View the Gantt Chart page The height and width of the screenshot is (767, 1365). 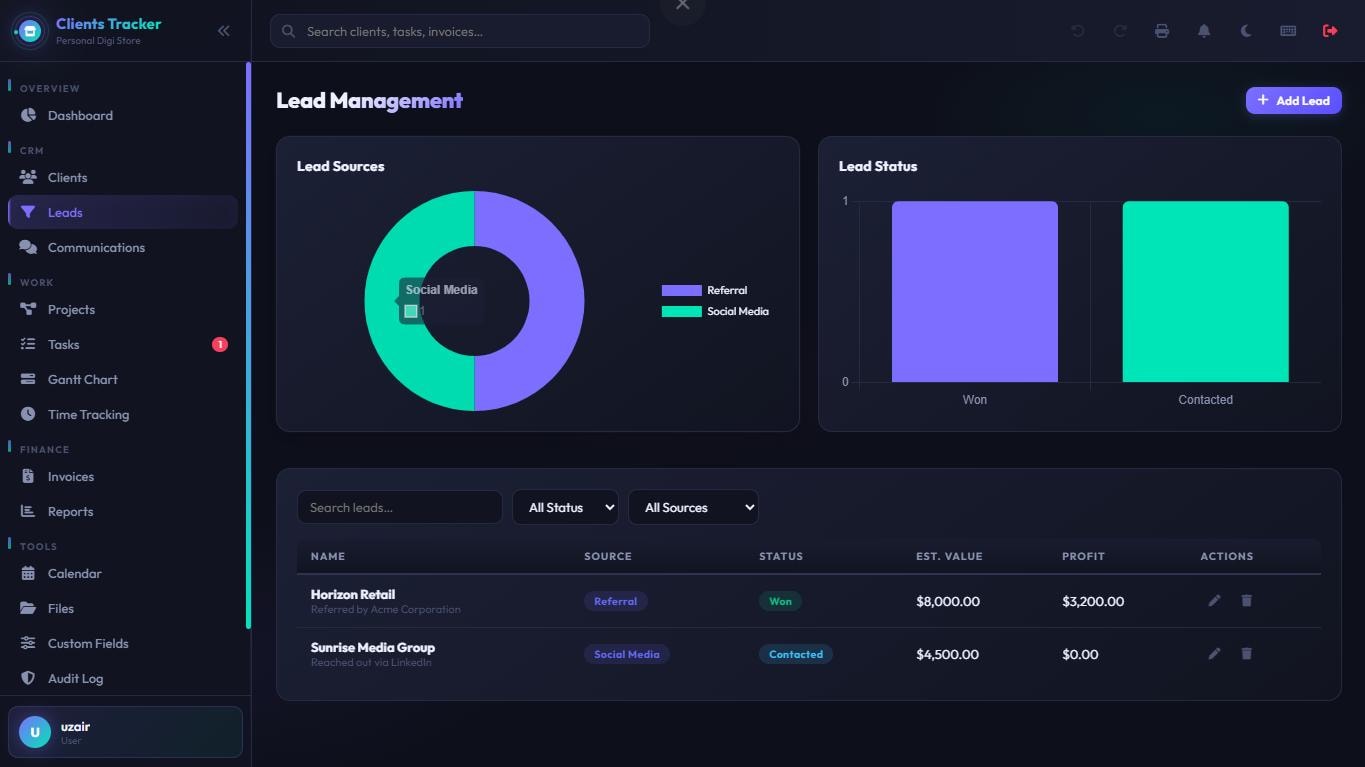tap(123, 380)
